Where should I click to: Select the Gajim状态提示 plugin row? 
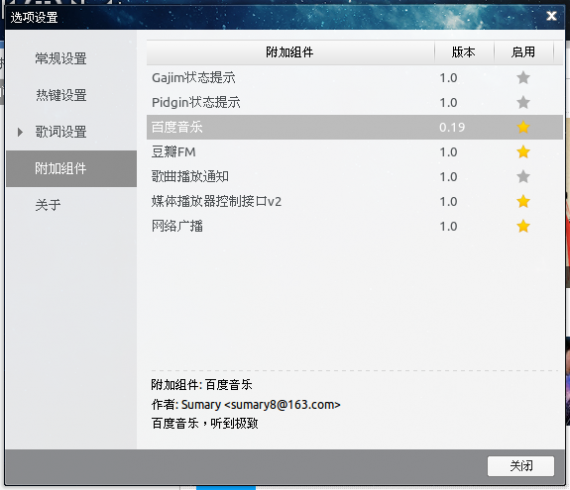(x=355, y=77)
